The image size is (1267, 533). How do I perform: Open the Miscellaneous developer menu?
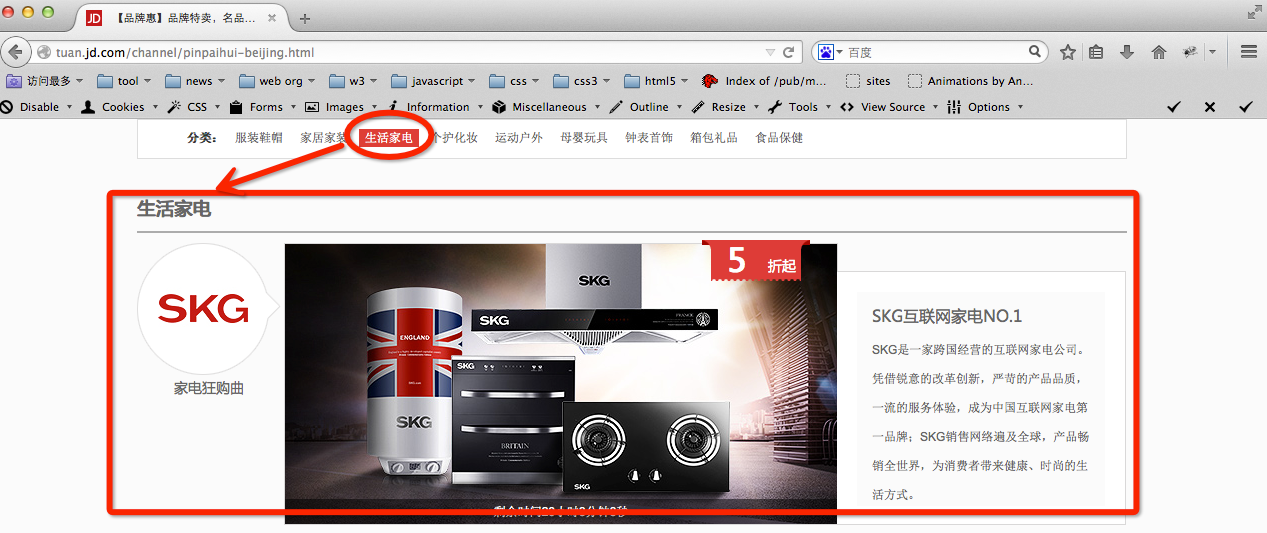point(545,107)
